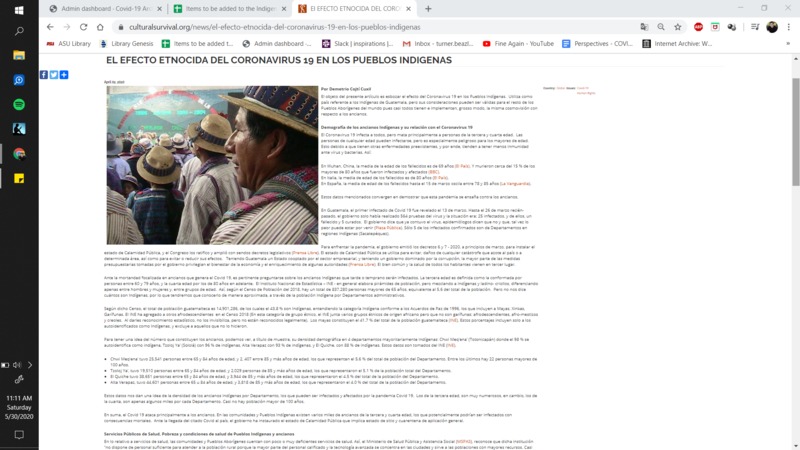Open the taskbar clock showing 11:11 AM
This screenshot has height=450, width=800.
click(x=19, y=407)
